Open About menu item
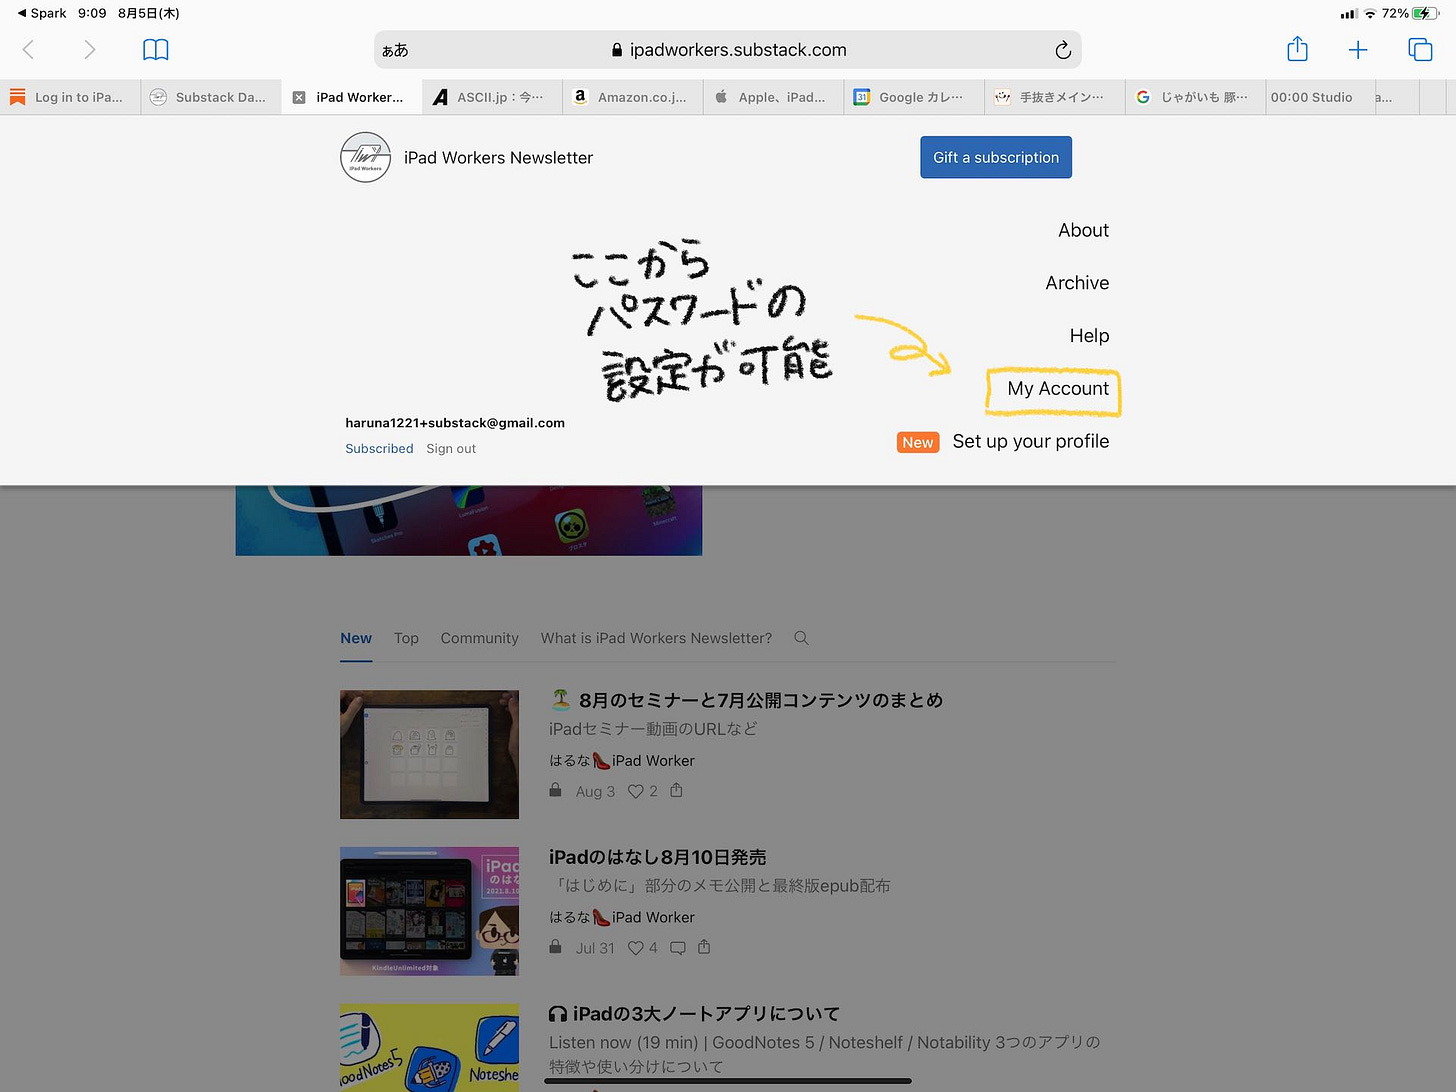Viewport: 1456px width, 1092px height. coord(1083,230)
